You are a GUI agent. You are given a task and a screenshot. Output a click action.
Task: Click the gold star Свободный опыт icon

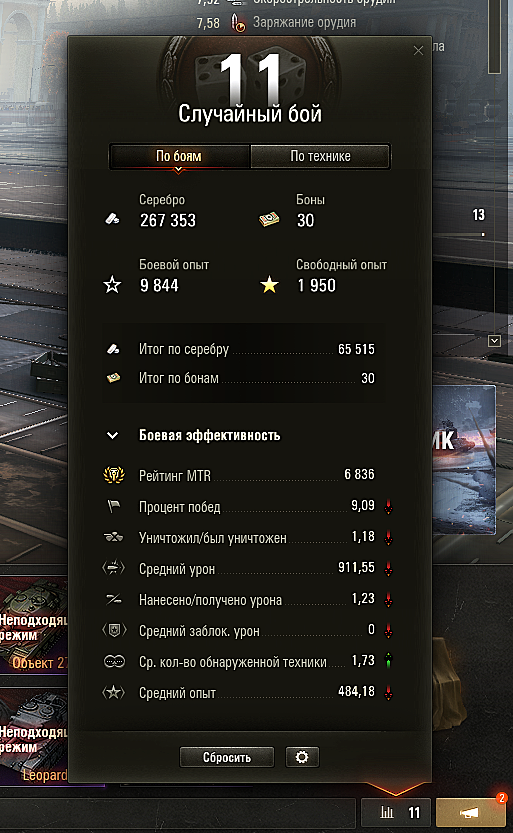269,285
